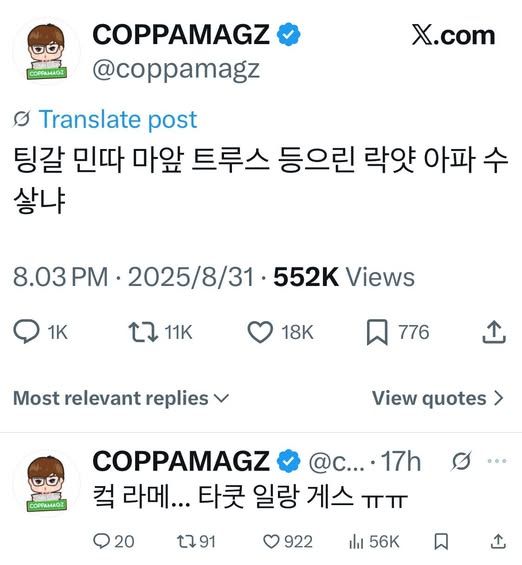Share the reply using its upload icon

(x=498, y=541)
